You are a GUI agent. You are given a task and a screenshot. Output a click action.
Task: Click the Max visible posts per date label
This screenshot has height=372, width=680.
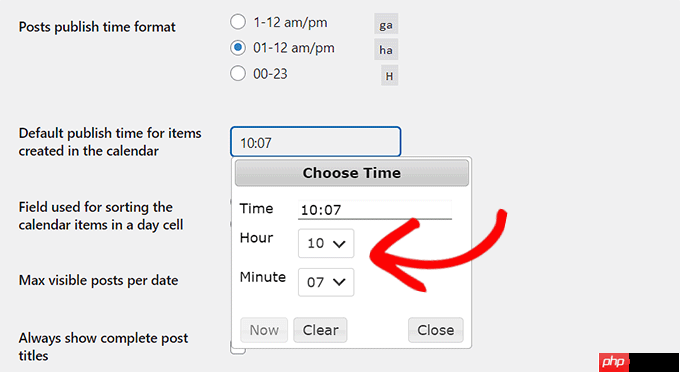(98, 280)
